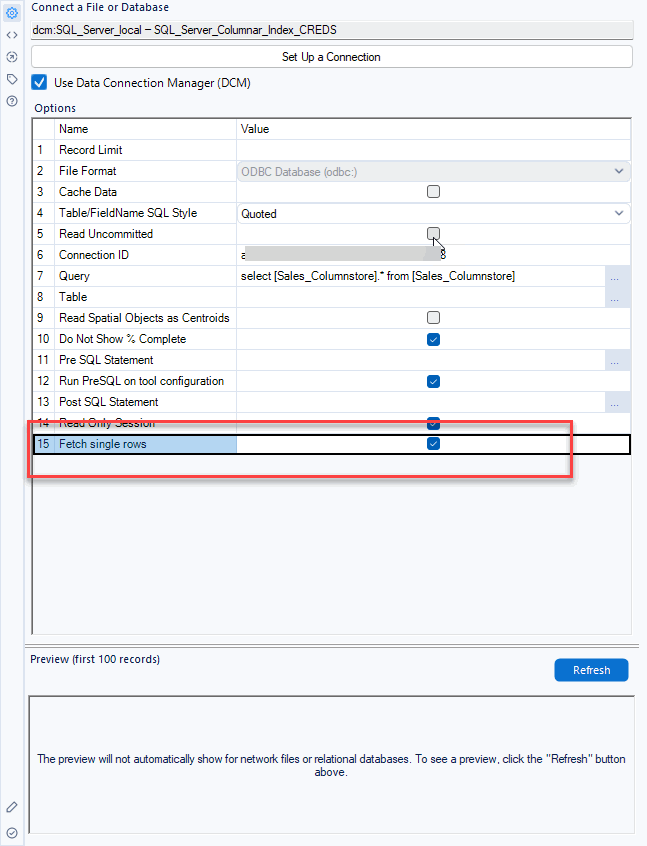The width and height of the screenshot is (647, 846).
Task: Disable Use Data Connection Manager (DCM) checkbox
Action: (x=40, y=82)
